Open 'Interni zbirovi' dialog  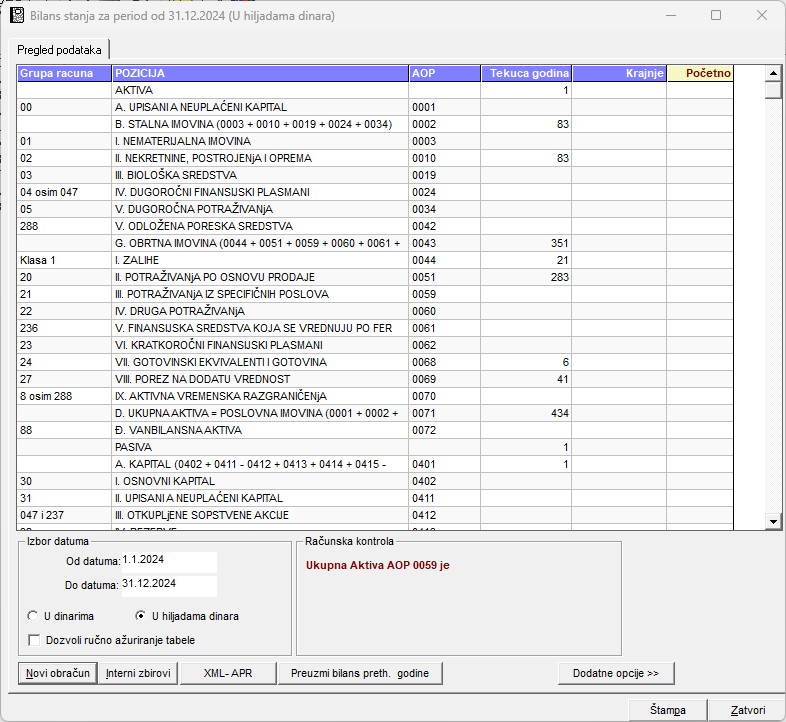click(x=138, y=673)
